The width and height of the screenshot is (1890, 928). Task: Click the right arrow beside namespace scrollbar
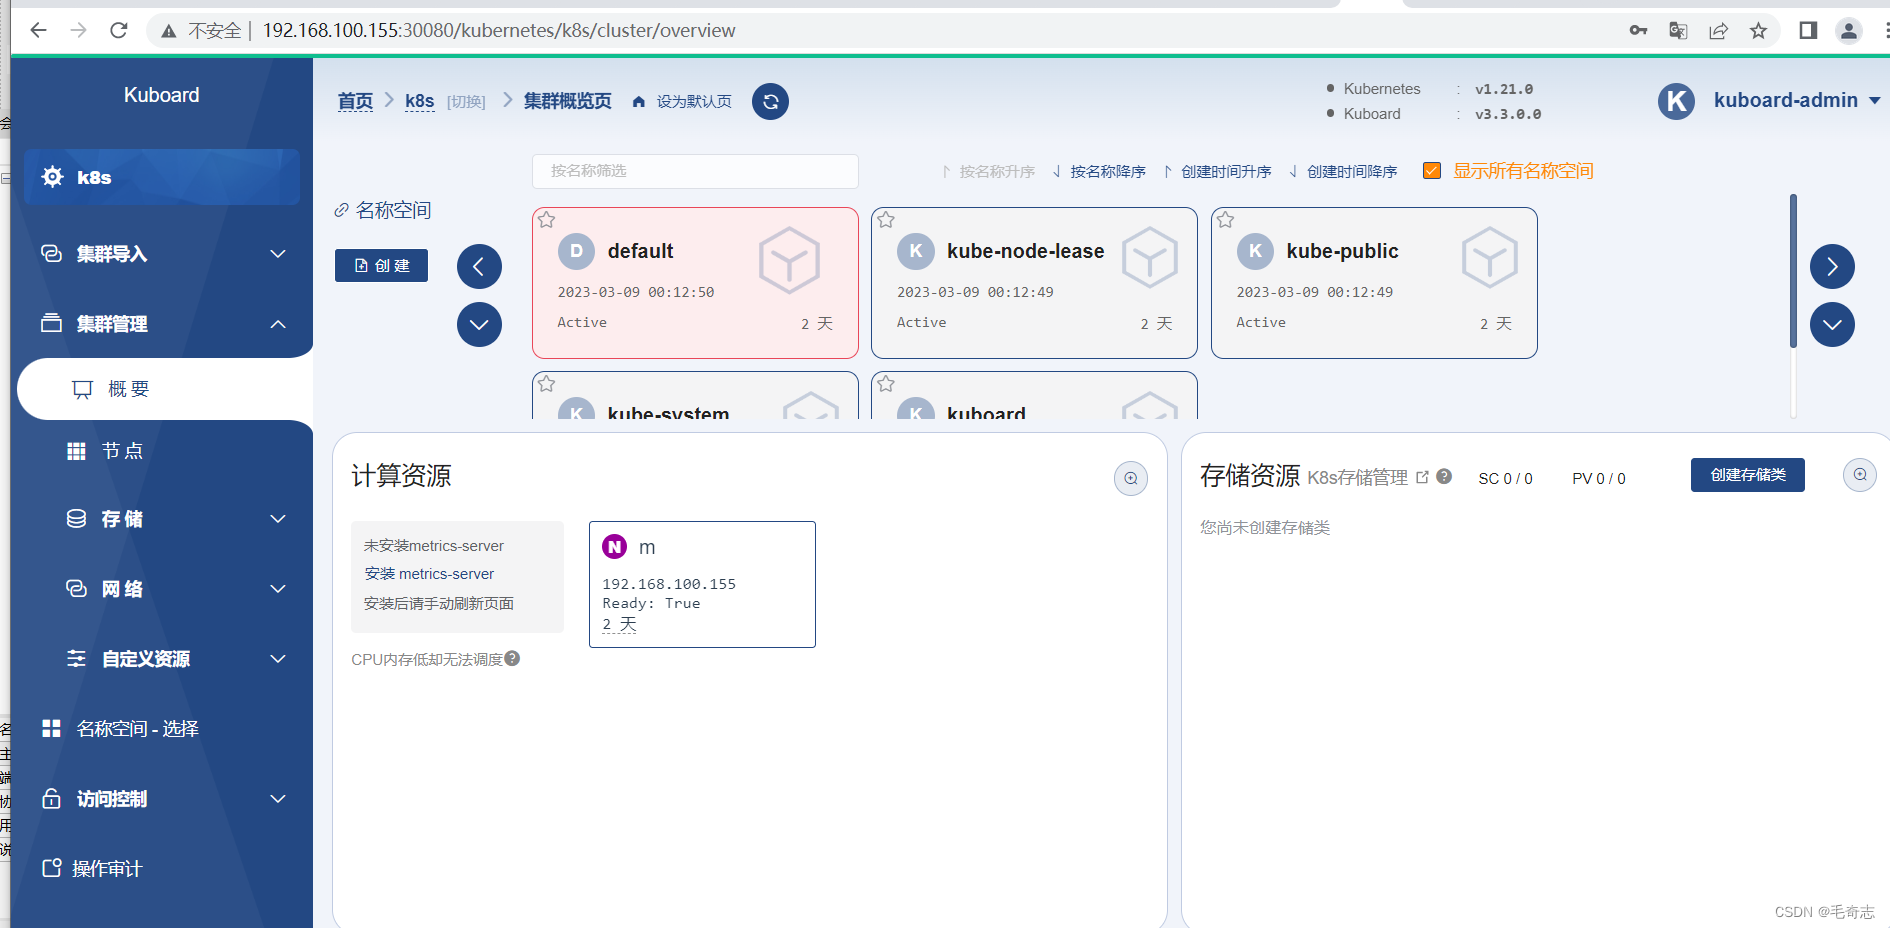[x=1832, y=266]
